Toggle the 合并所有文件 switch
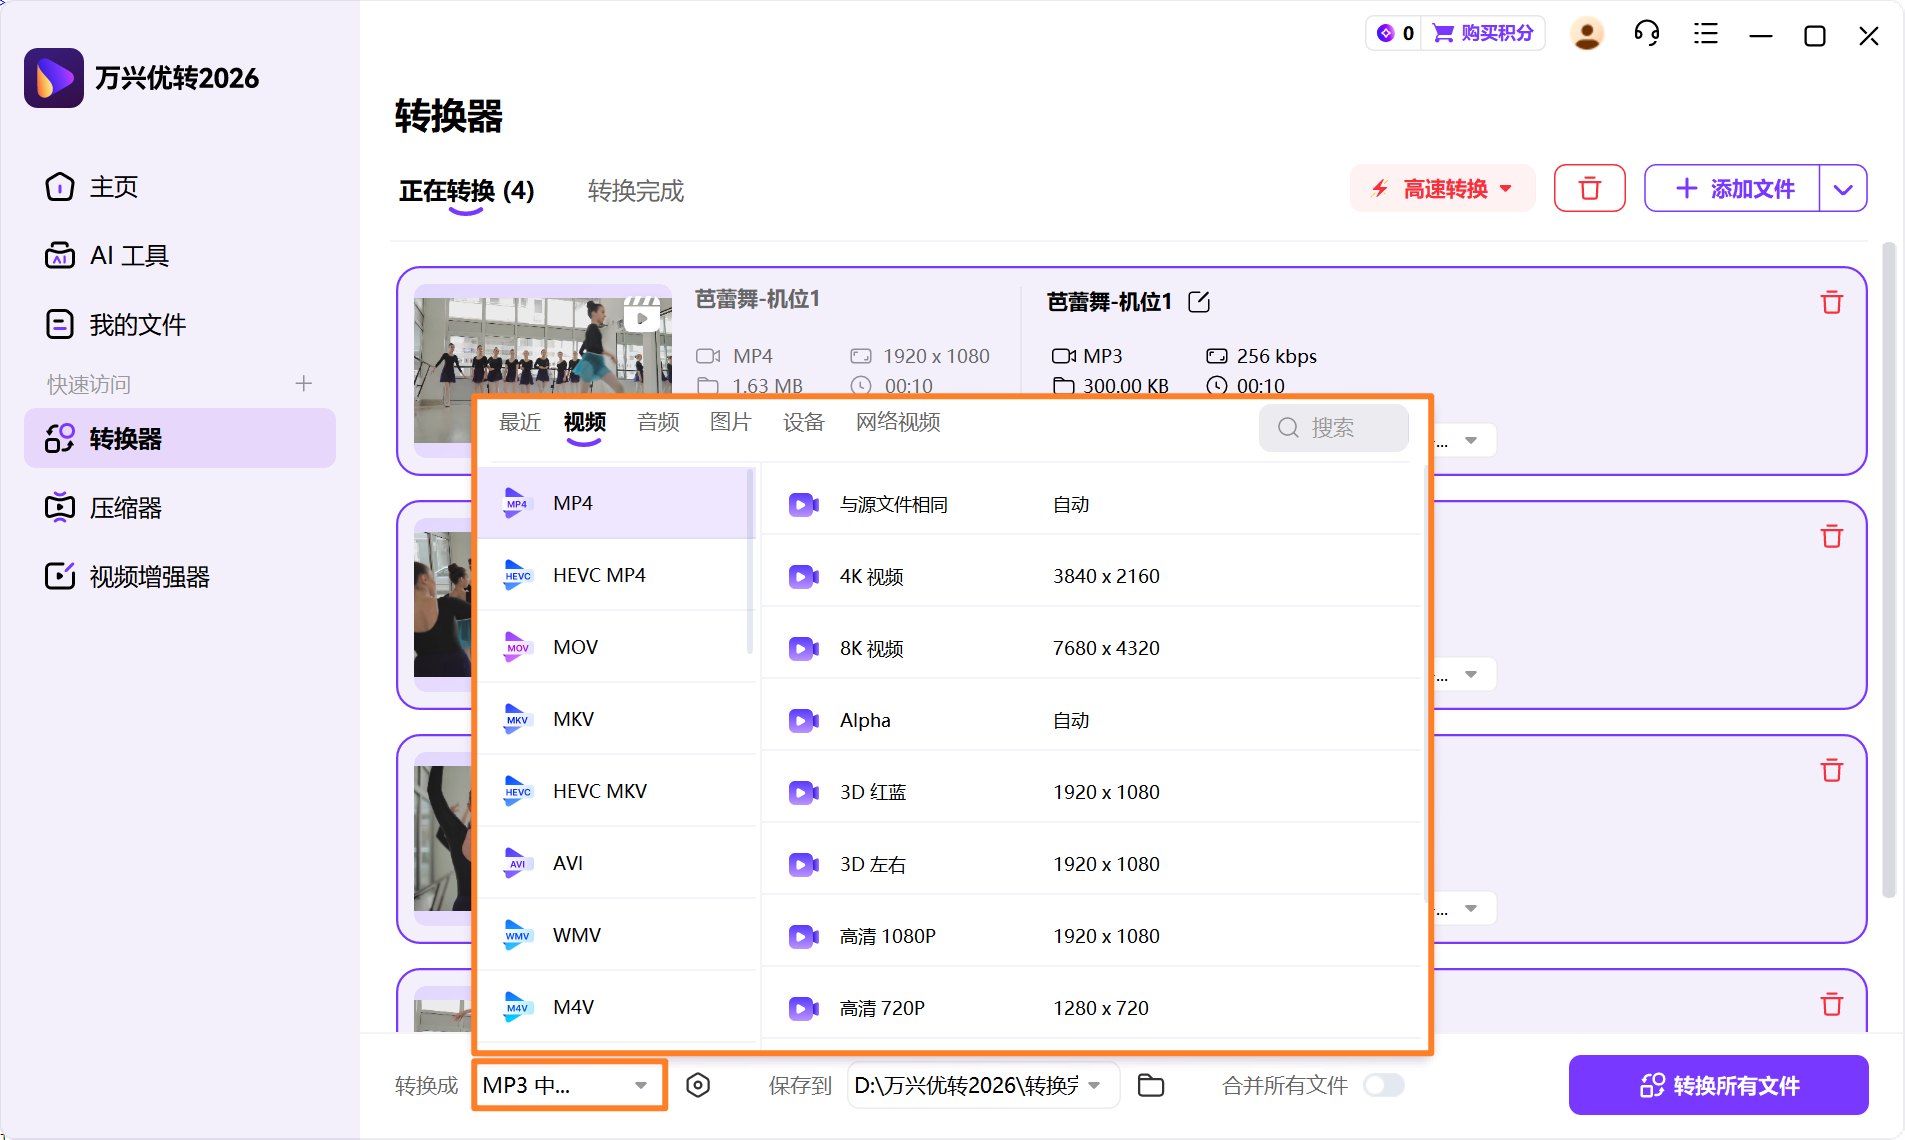This screenshot has height=1140, width=1905. (1384, 1085)
